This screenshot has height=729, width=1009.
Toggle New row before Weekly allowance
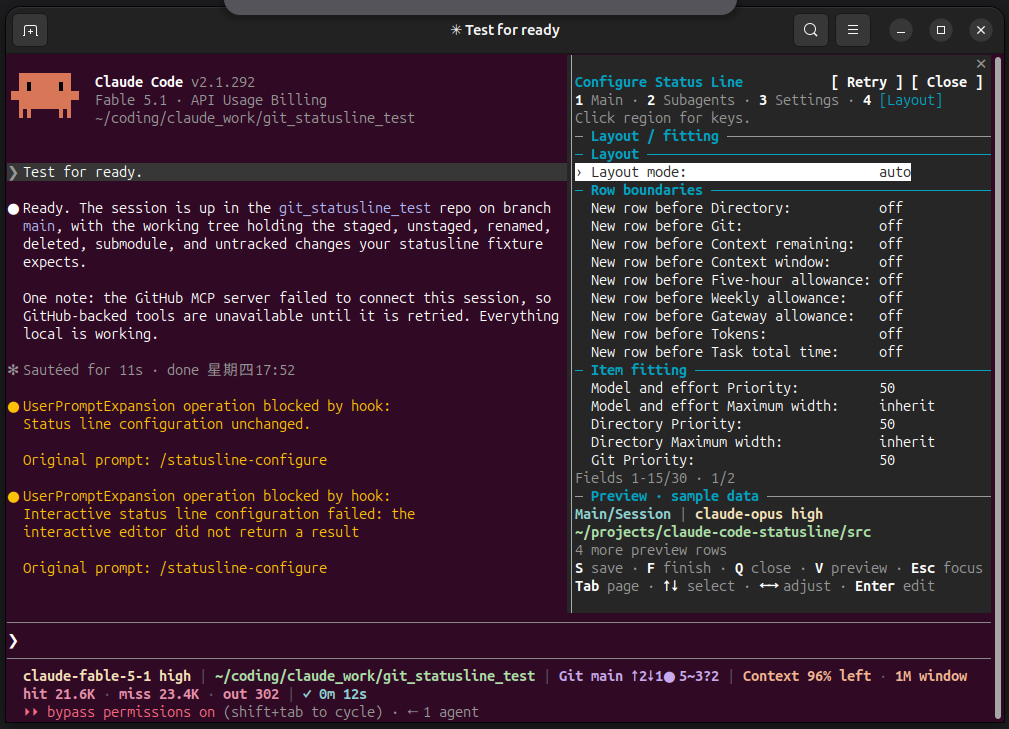[747, 299]
